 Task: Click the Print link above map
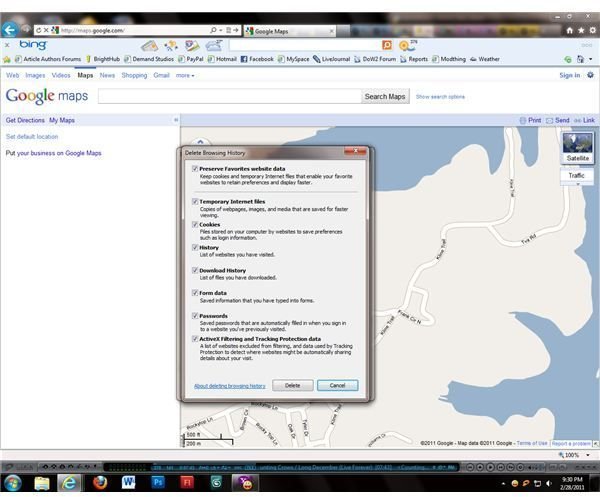click(x=530, y=120)
